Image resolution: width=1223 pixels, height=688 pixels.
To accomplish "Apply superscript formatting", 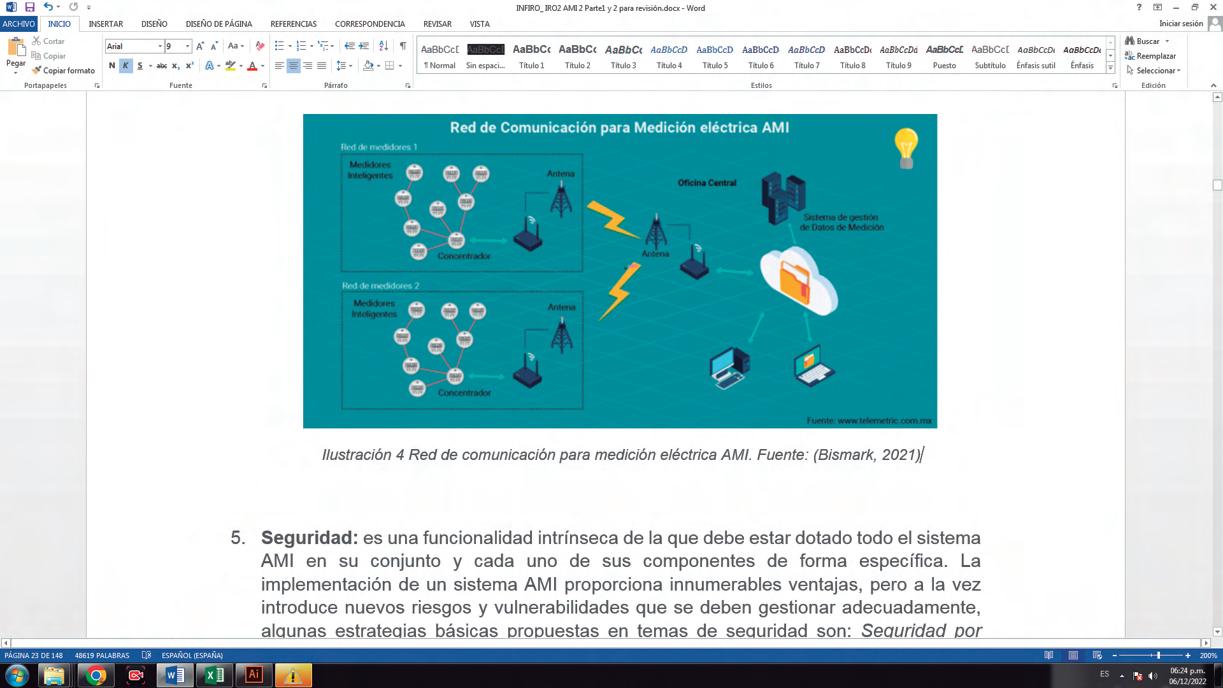I will [x=190, y=66].
